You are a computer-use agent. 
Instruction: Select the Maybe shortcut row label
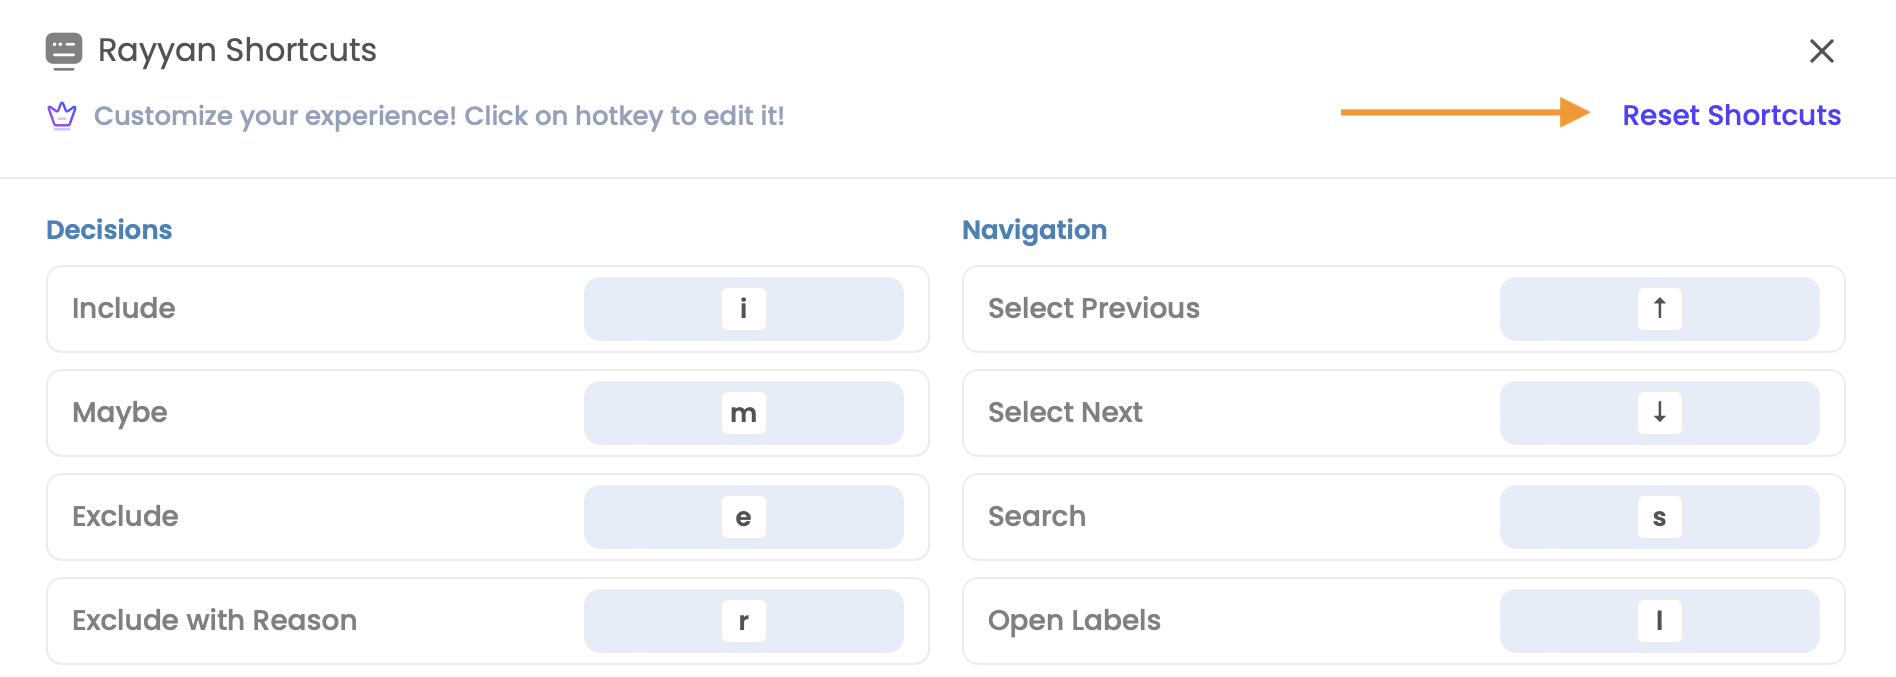120,413
